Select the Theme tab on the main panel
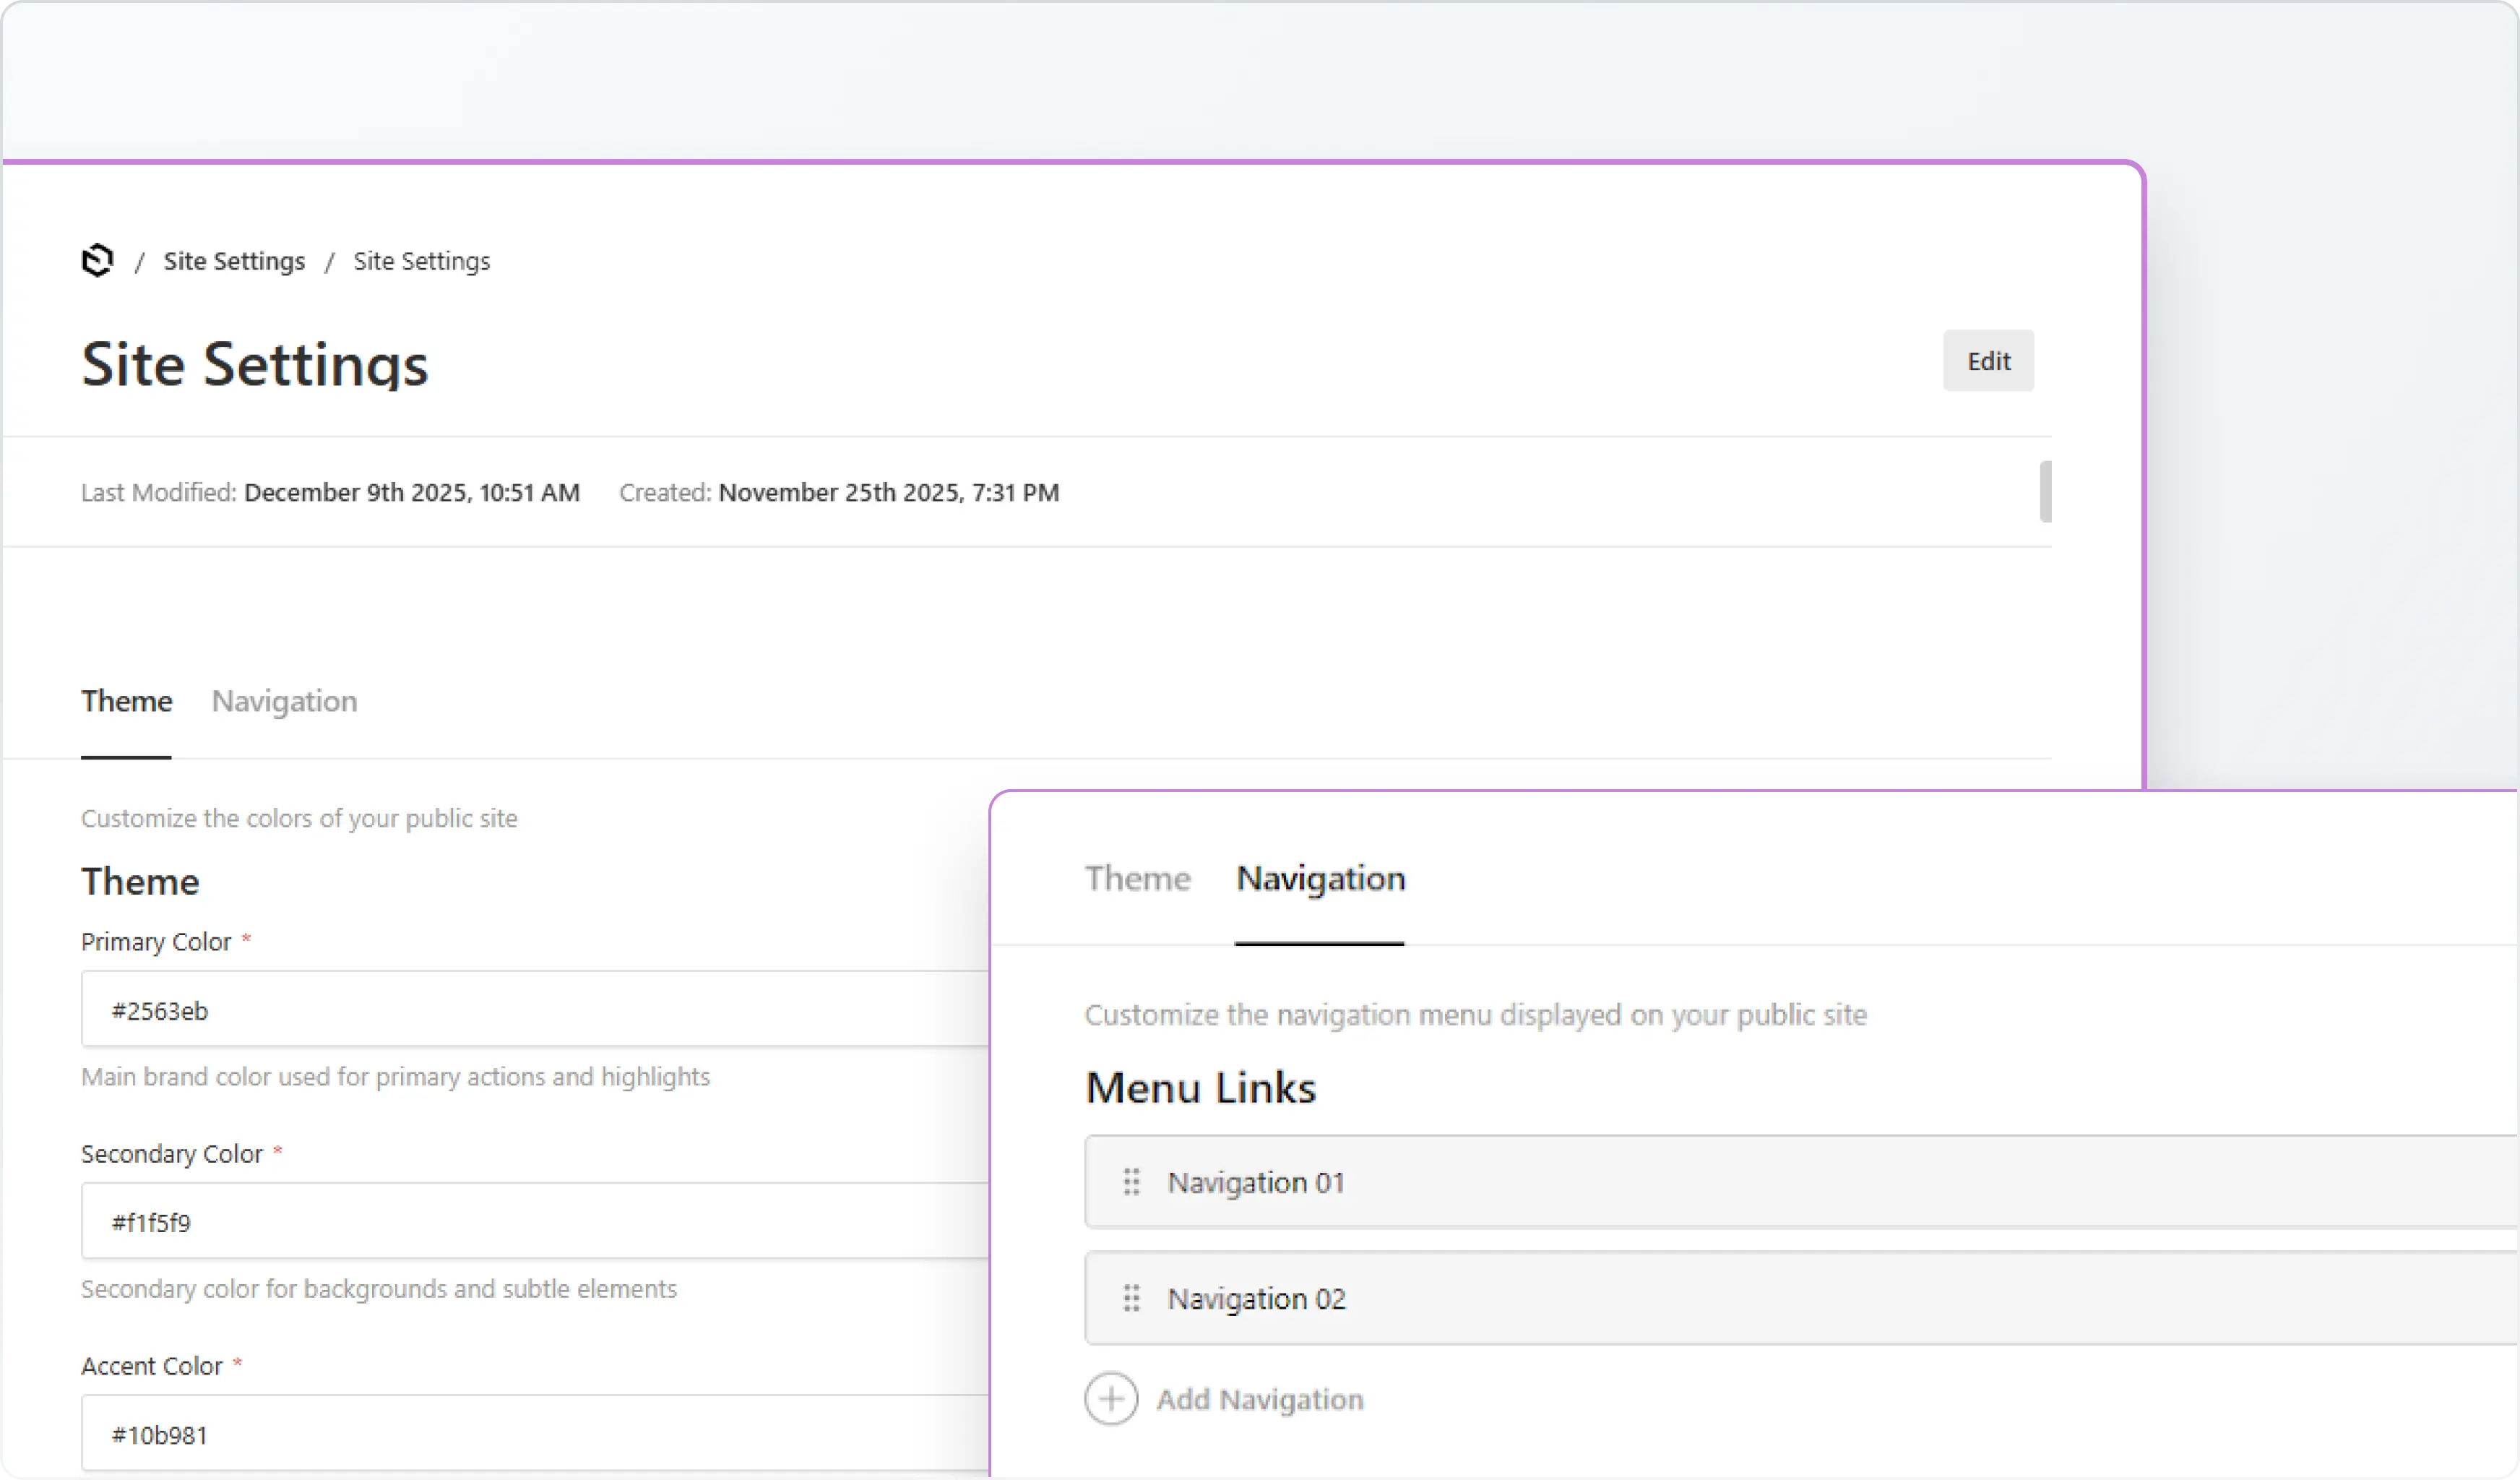 click(126, 701)
